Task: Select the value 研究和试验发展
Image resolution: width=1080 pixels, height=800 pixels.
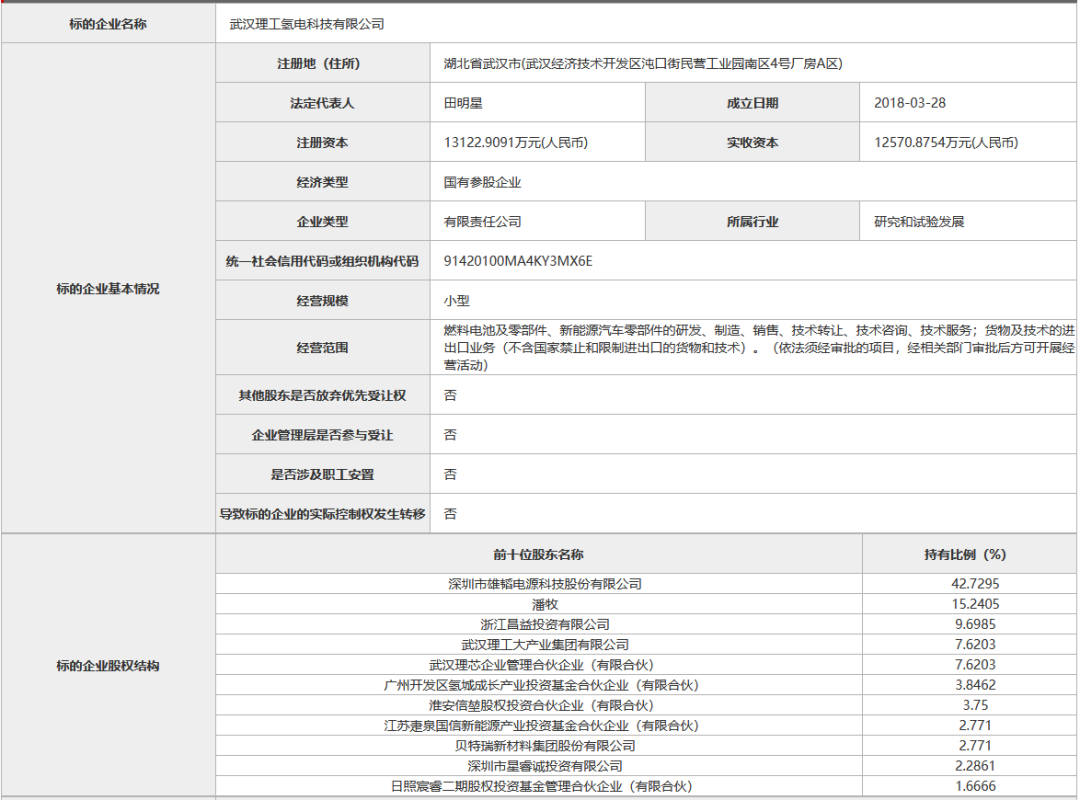Action: click(919, 222)
